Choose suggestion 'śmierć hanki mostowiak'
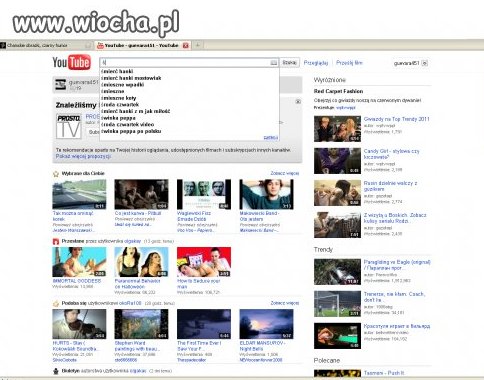This screenshot has width=484, height=380. click(131, 78)
